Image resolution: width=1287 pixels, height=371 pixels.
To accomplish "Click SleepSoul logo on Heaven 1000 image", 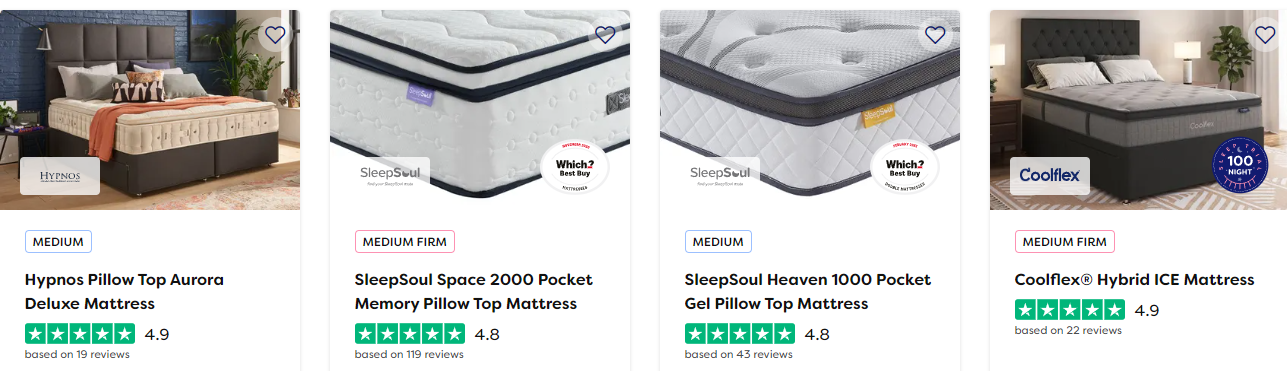I will click(x=720, y=176).
